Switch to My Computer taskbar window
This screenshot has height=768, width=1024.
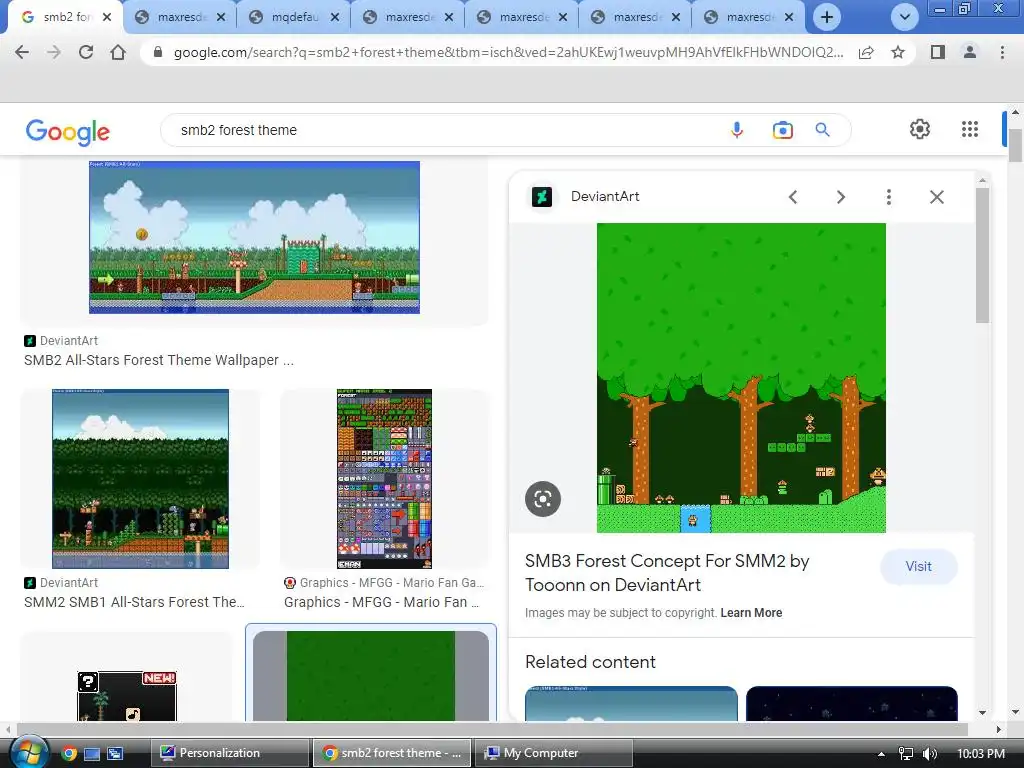552,753
